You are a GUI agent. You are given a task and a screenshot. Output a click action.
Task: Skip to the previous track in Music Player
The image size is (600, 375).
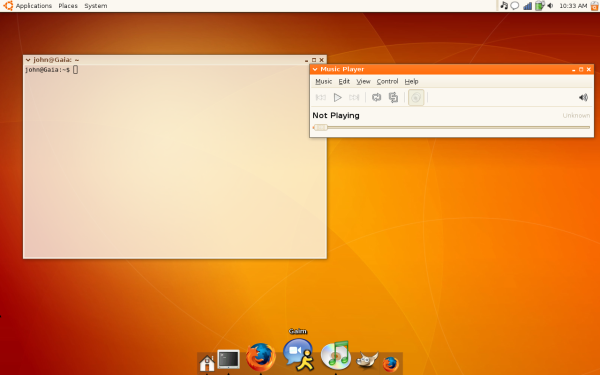pos(321,98)
